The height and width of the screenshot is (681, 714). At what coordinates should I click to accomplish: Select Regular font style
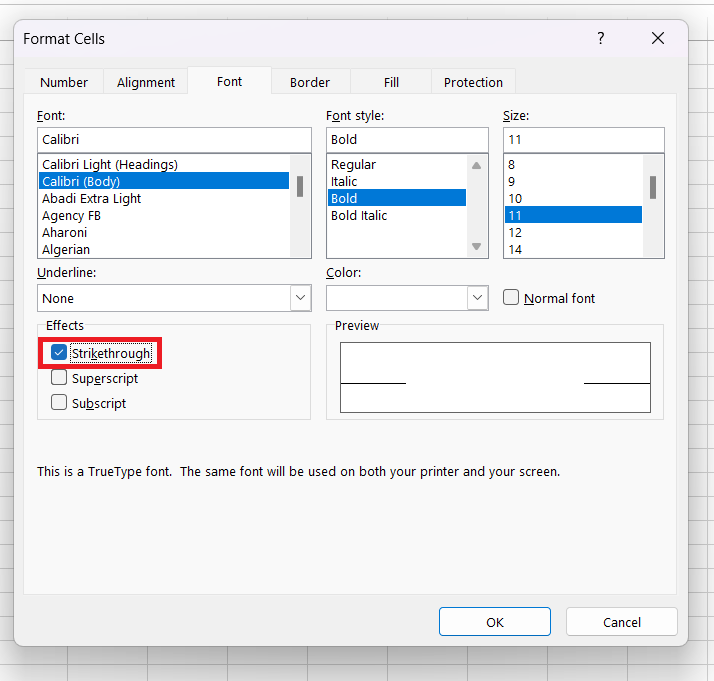pyautogui.click(x=397, y=164)
